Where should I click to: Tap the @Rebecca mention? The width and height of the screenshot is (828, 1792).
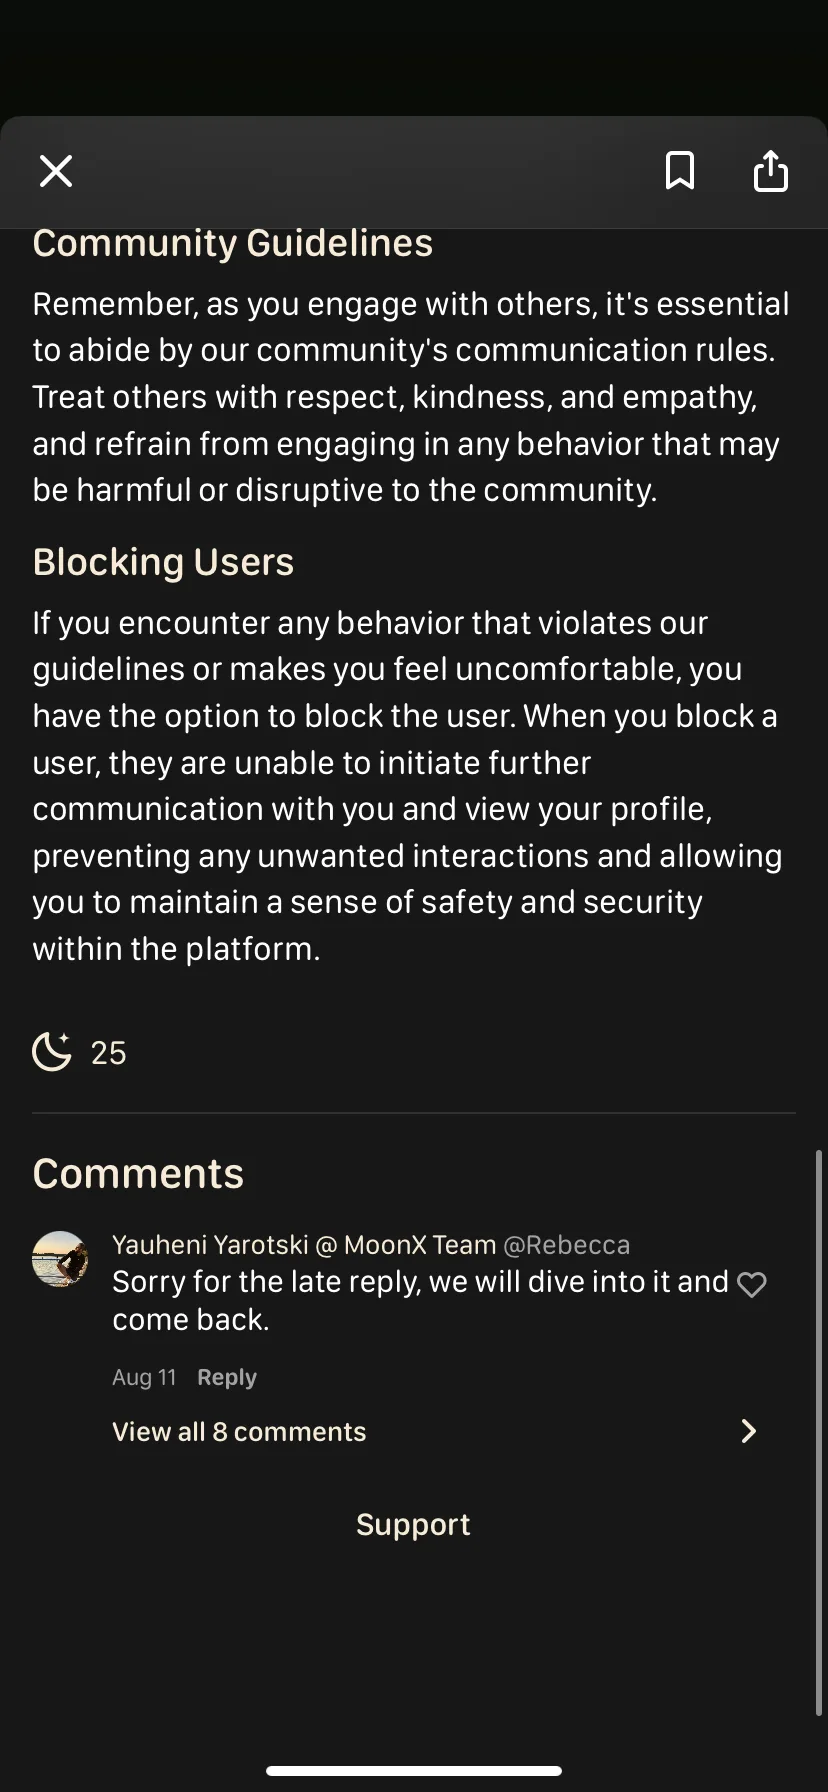point(566,1245)
